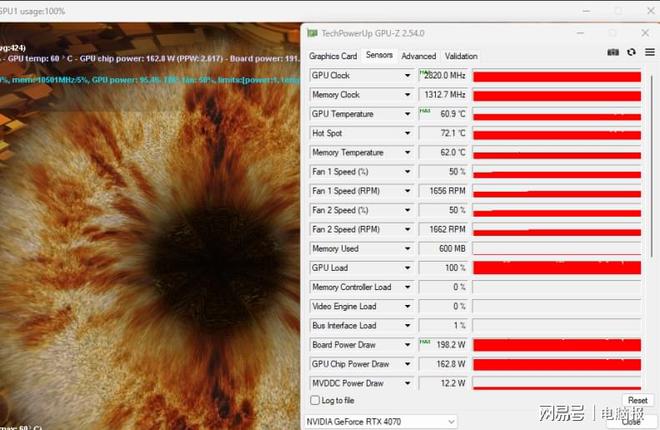660x430 pixels.
Task: Click the GPU Temperature value 60.9 °C
Action: (x=443, y=114)
